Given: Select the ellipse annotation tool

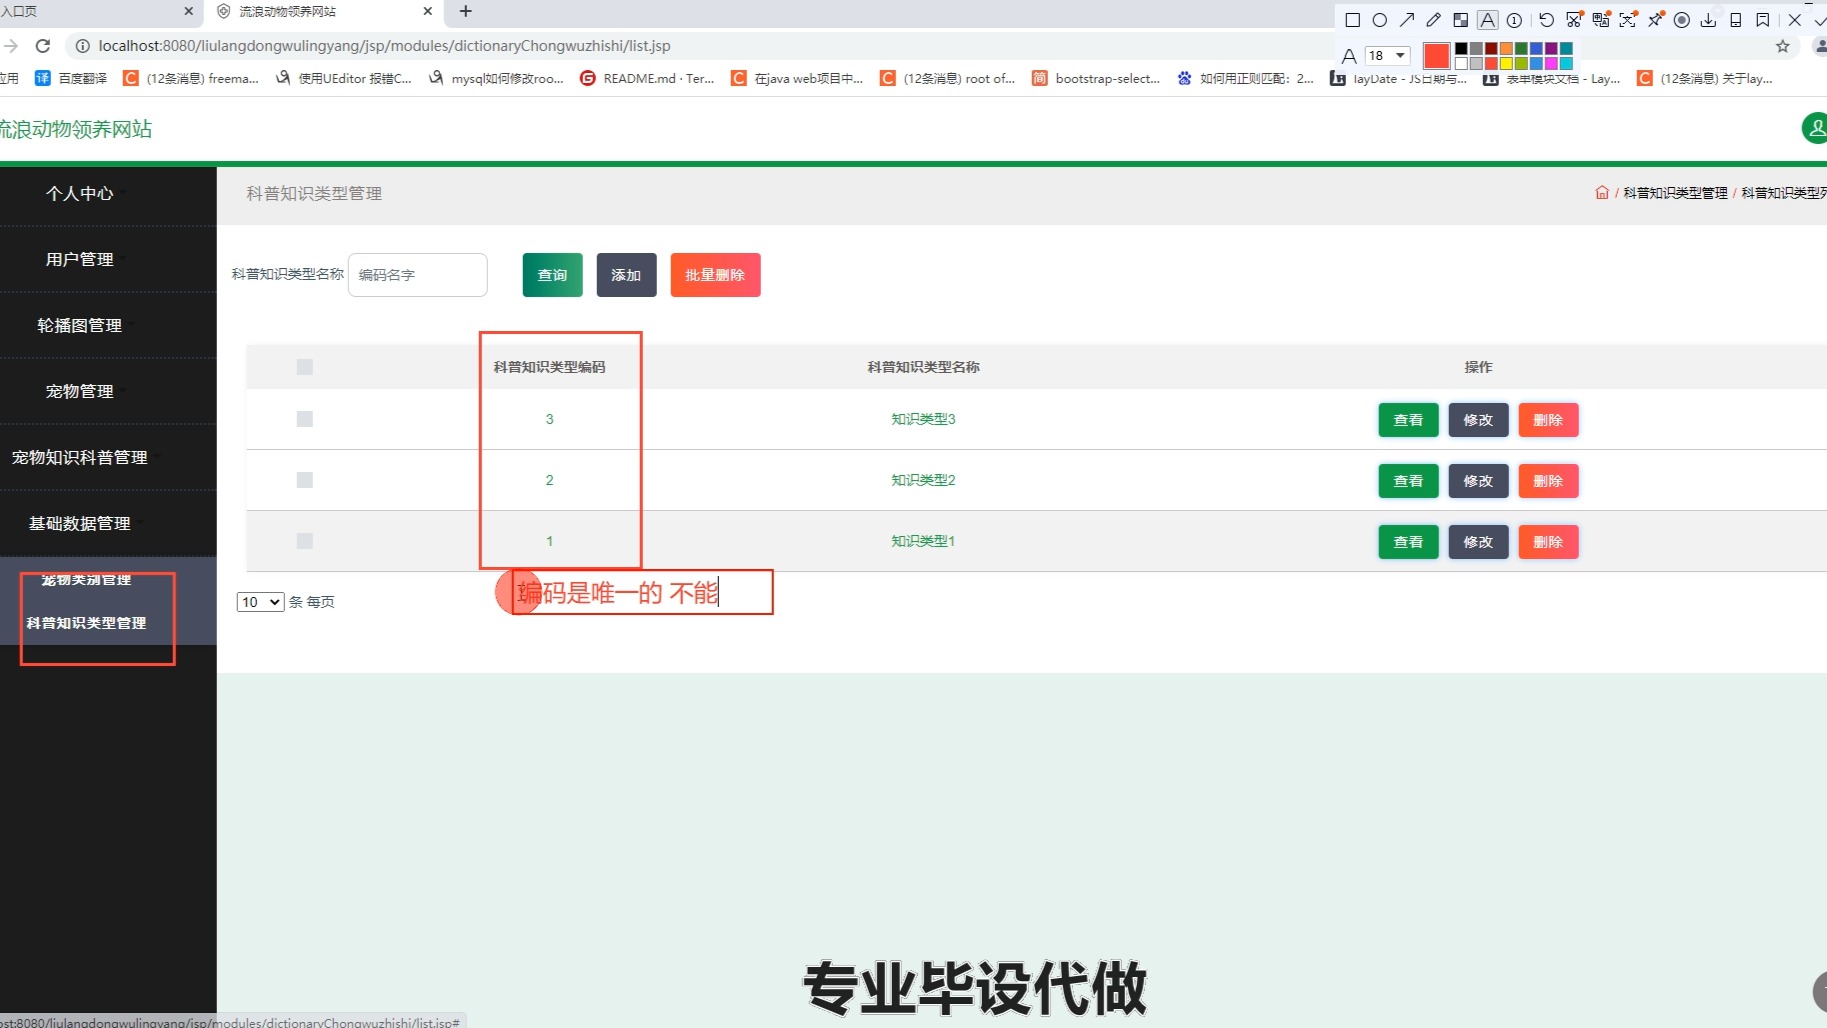Looking at the screenshot, I should [1380, 20].
